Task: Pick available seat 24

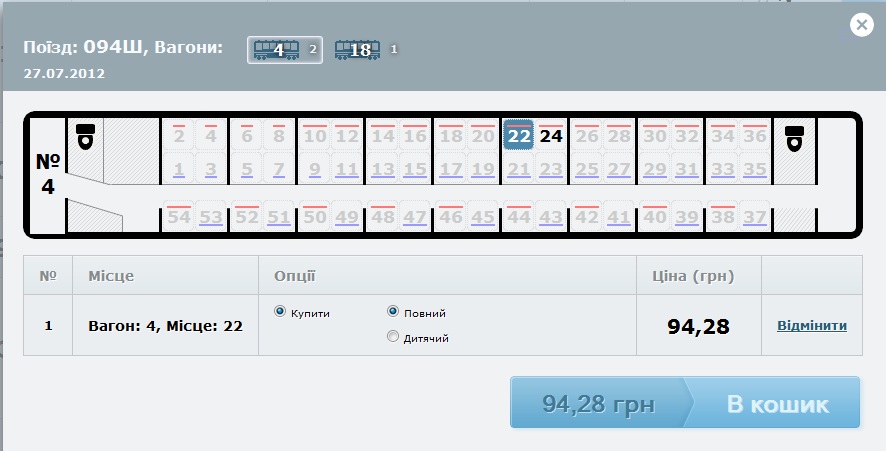Action: (x=551, y=136)
